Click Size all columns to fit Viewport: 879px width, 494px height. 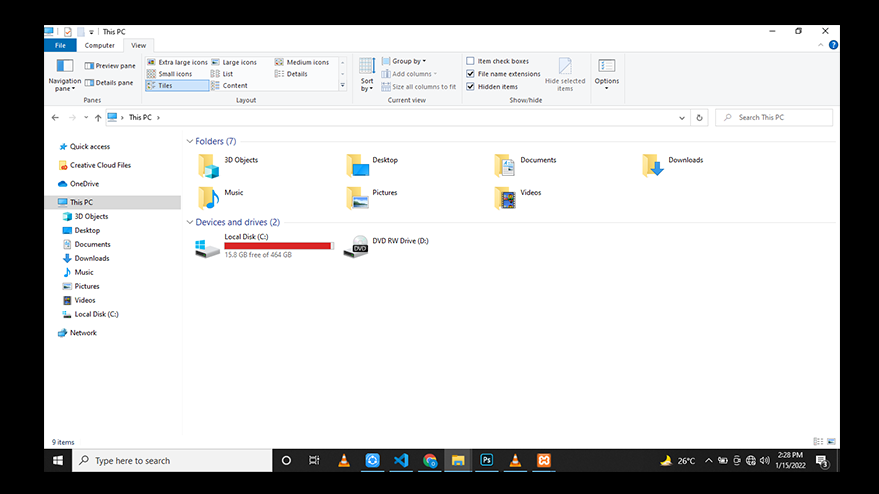point(419,87)
